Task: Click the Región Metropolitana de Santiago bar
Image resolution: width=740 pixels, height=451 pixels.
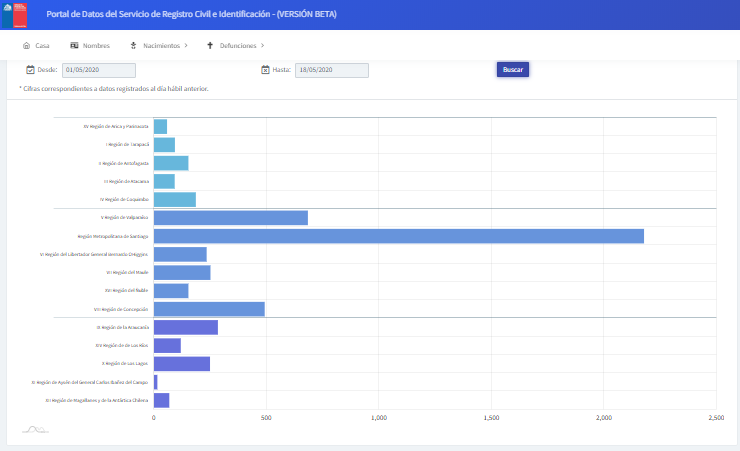Action: [x=398, y=236]
